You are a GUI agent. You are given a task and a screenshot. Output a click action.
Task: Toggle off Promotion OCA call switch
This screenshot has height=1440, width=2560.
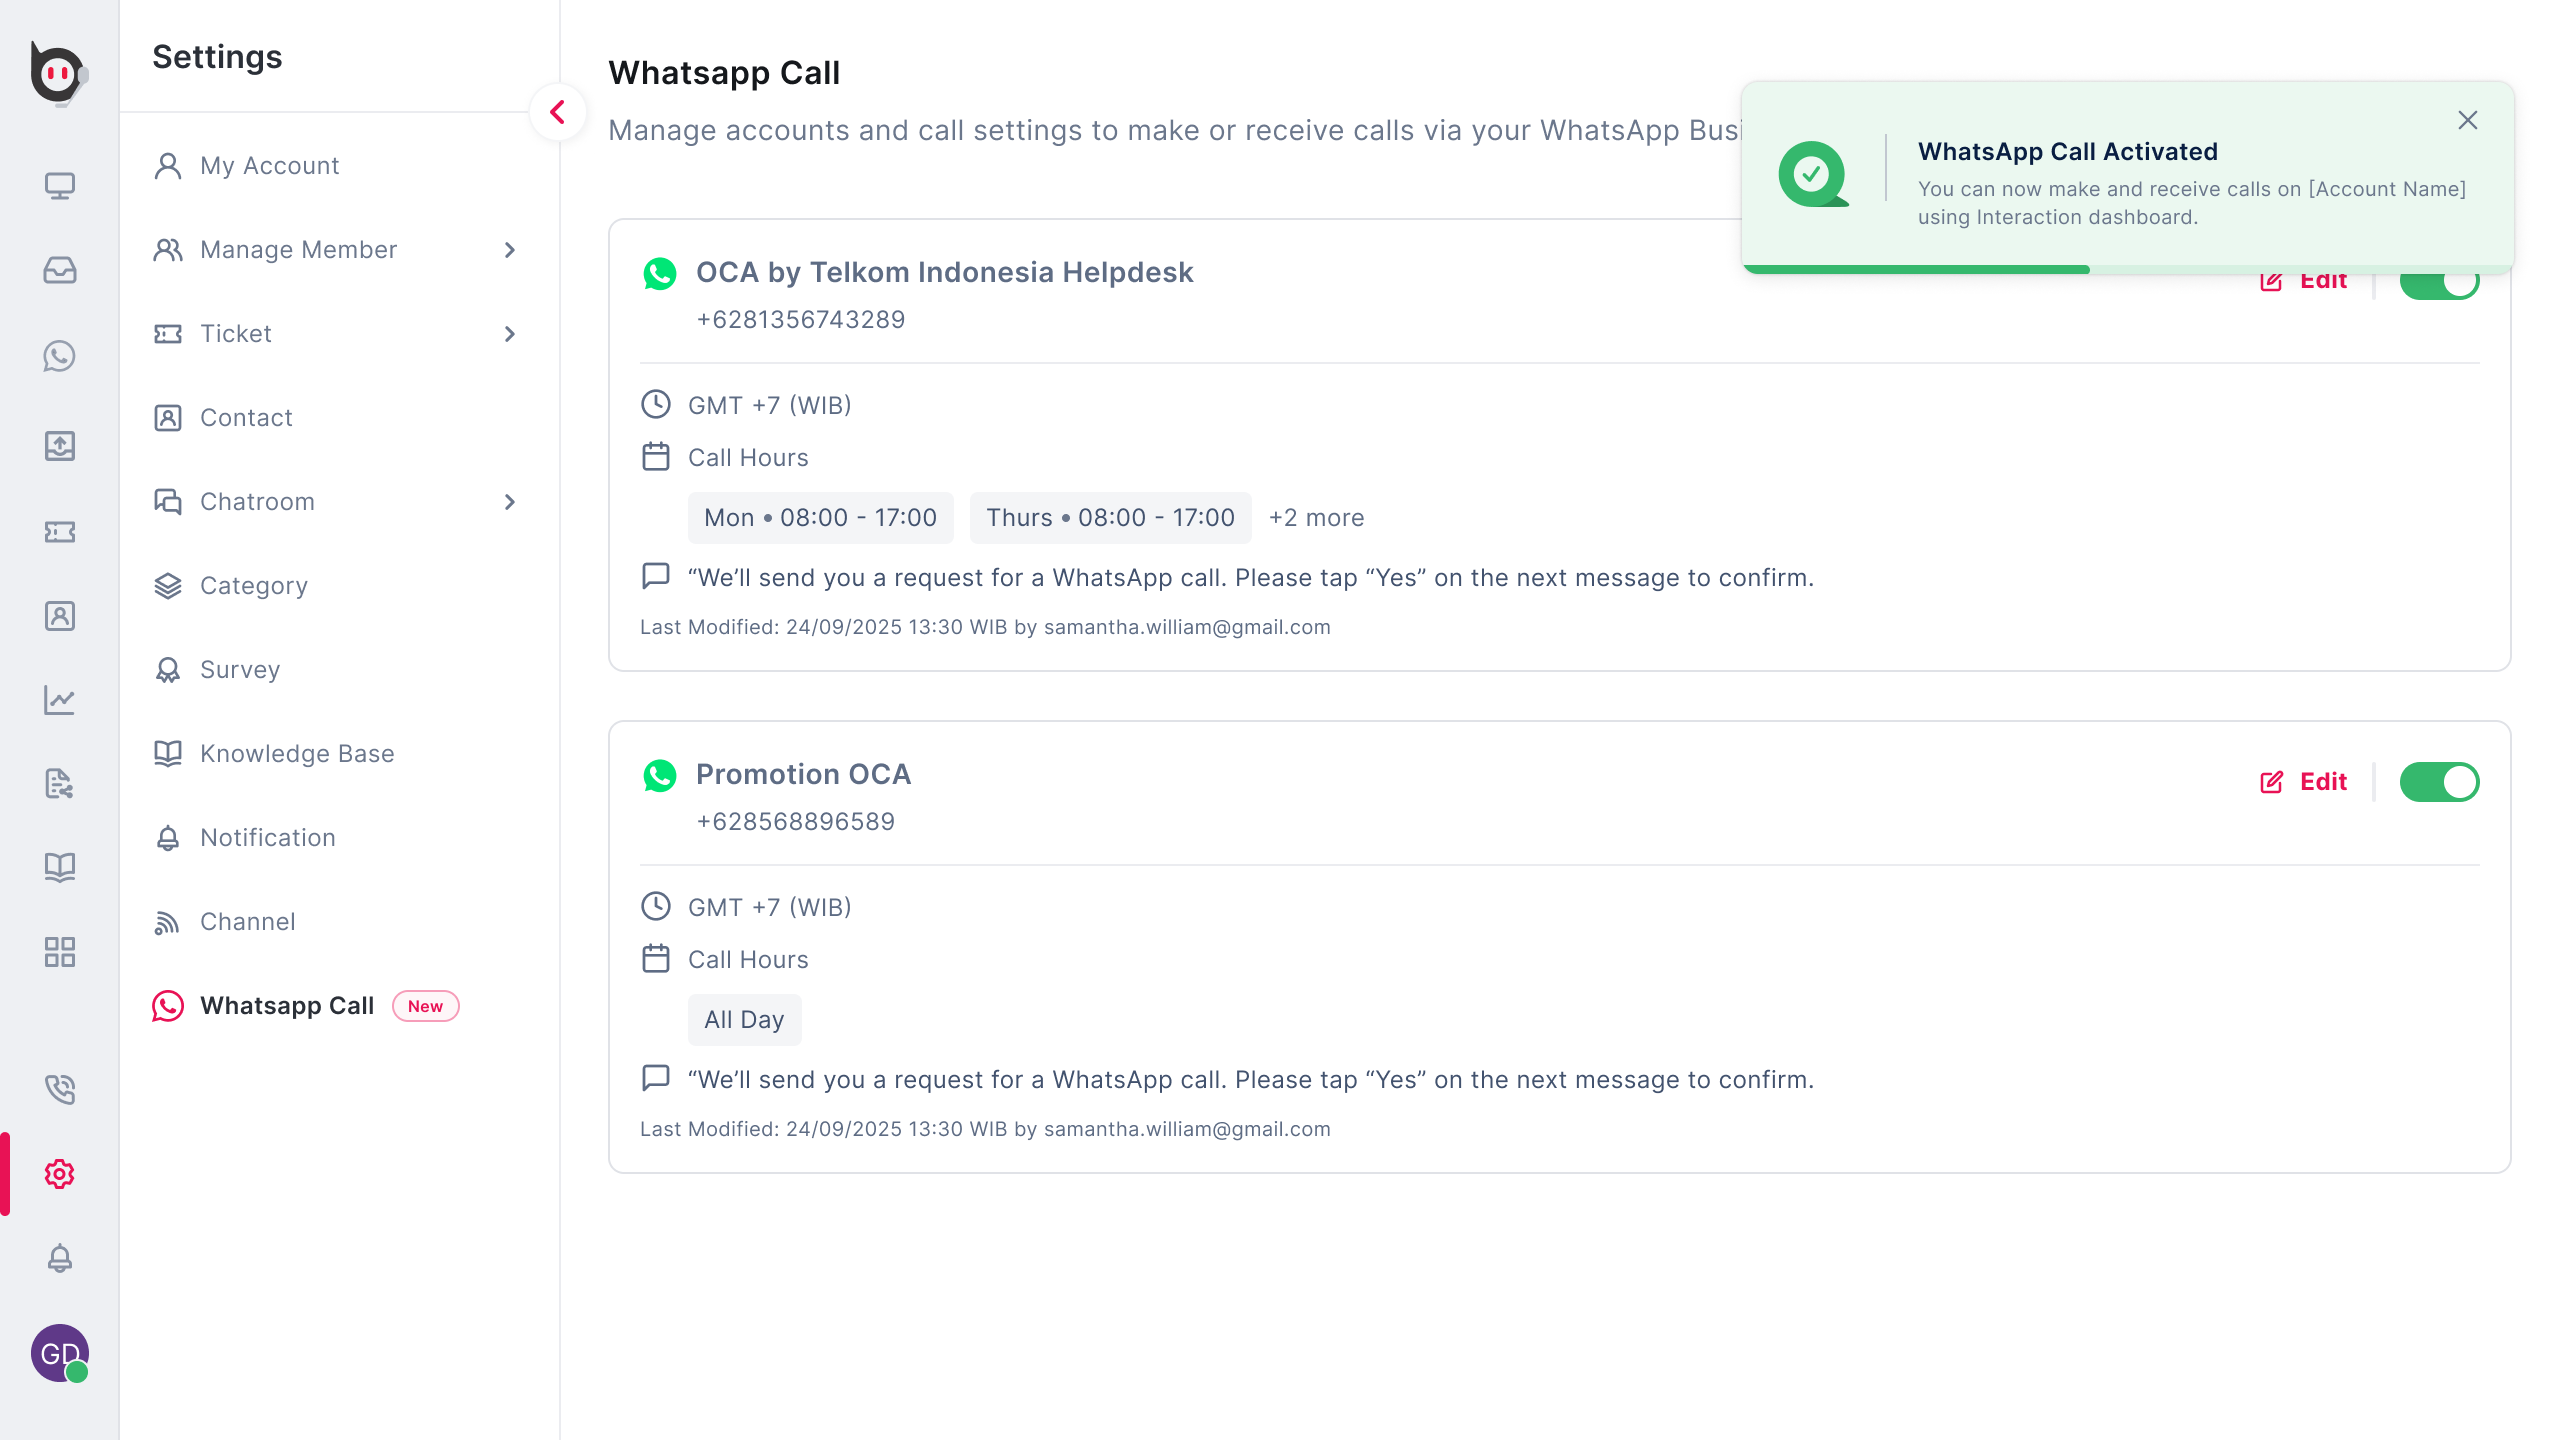tap(2438, 782)
